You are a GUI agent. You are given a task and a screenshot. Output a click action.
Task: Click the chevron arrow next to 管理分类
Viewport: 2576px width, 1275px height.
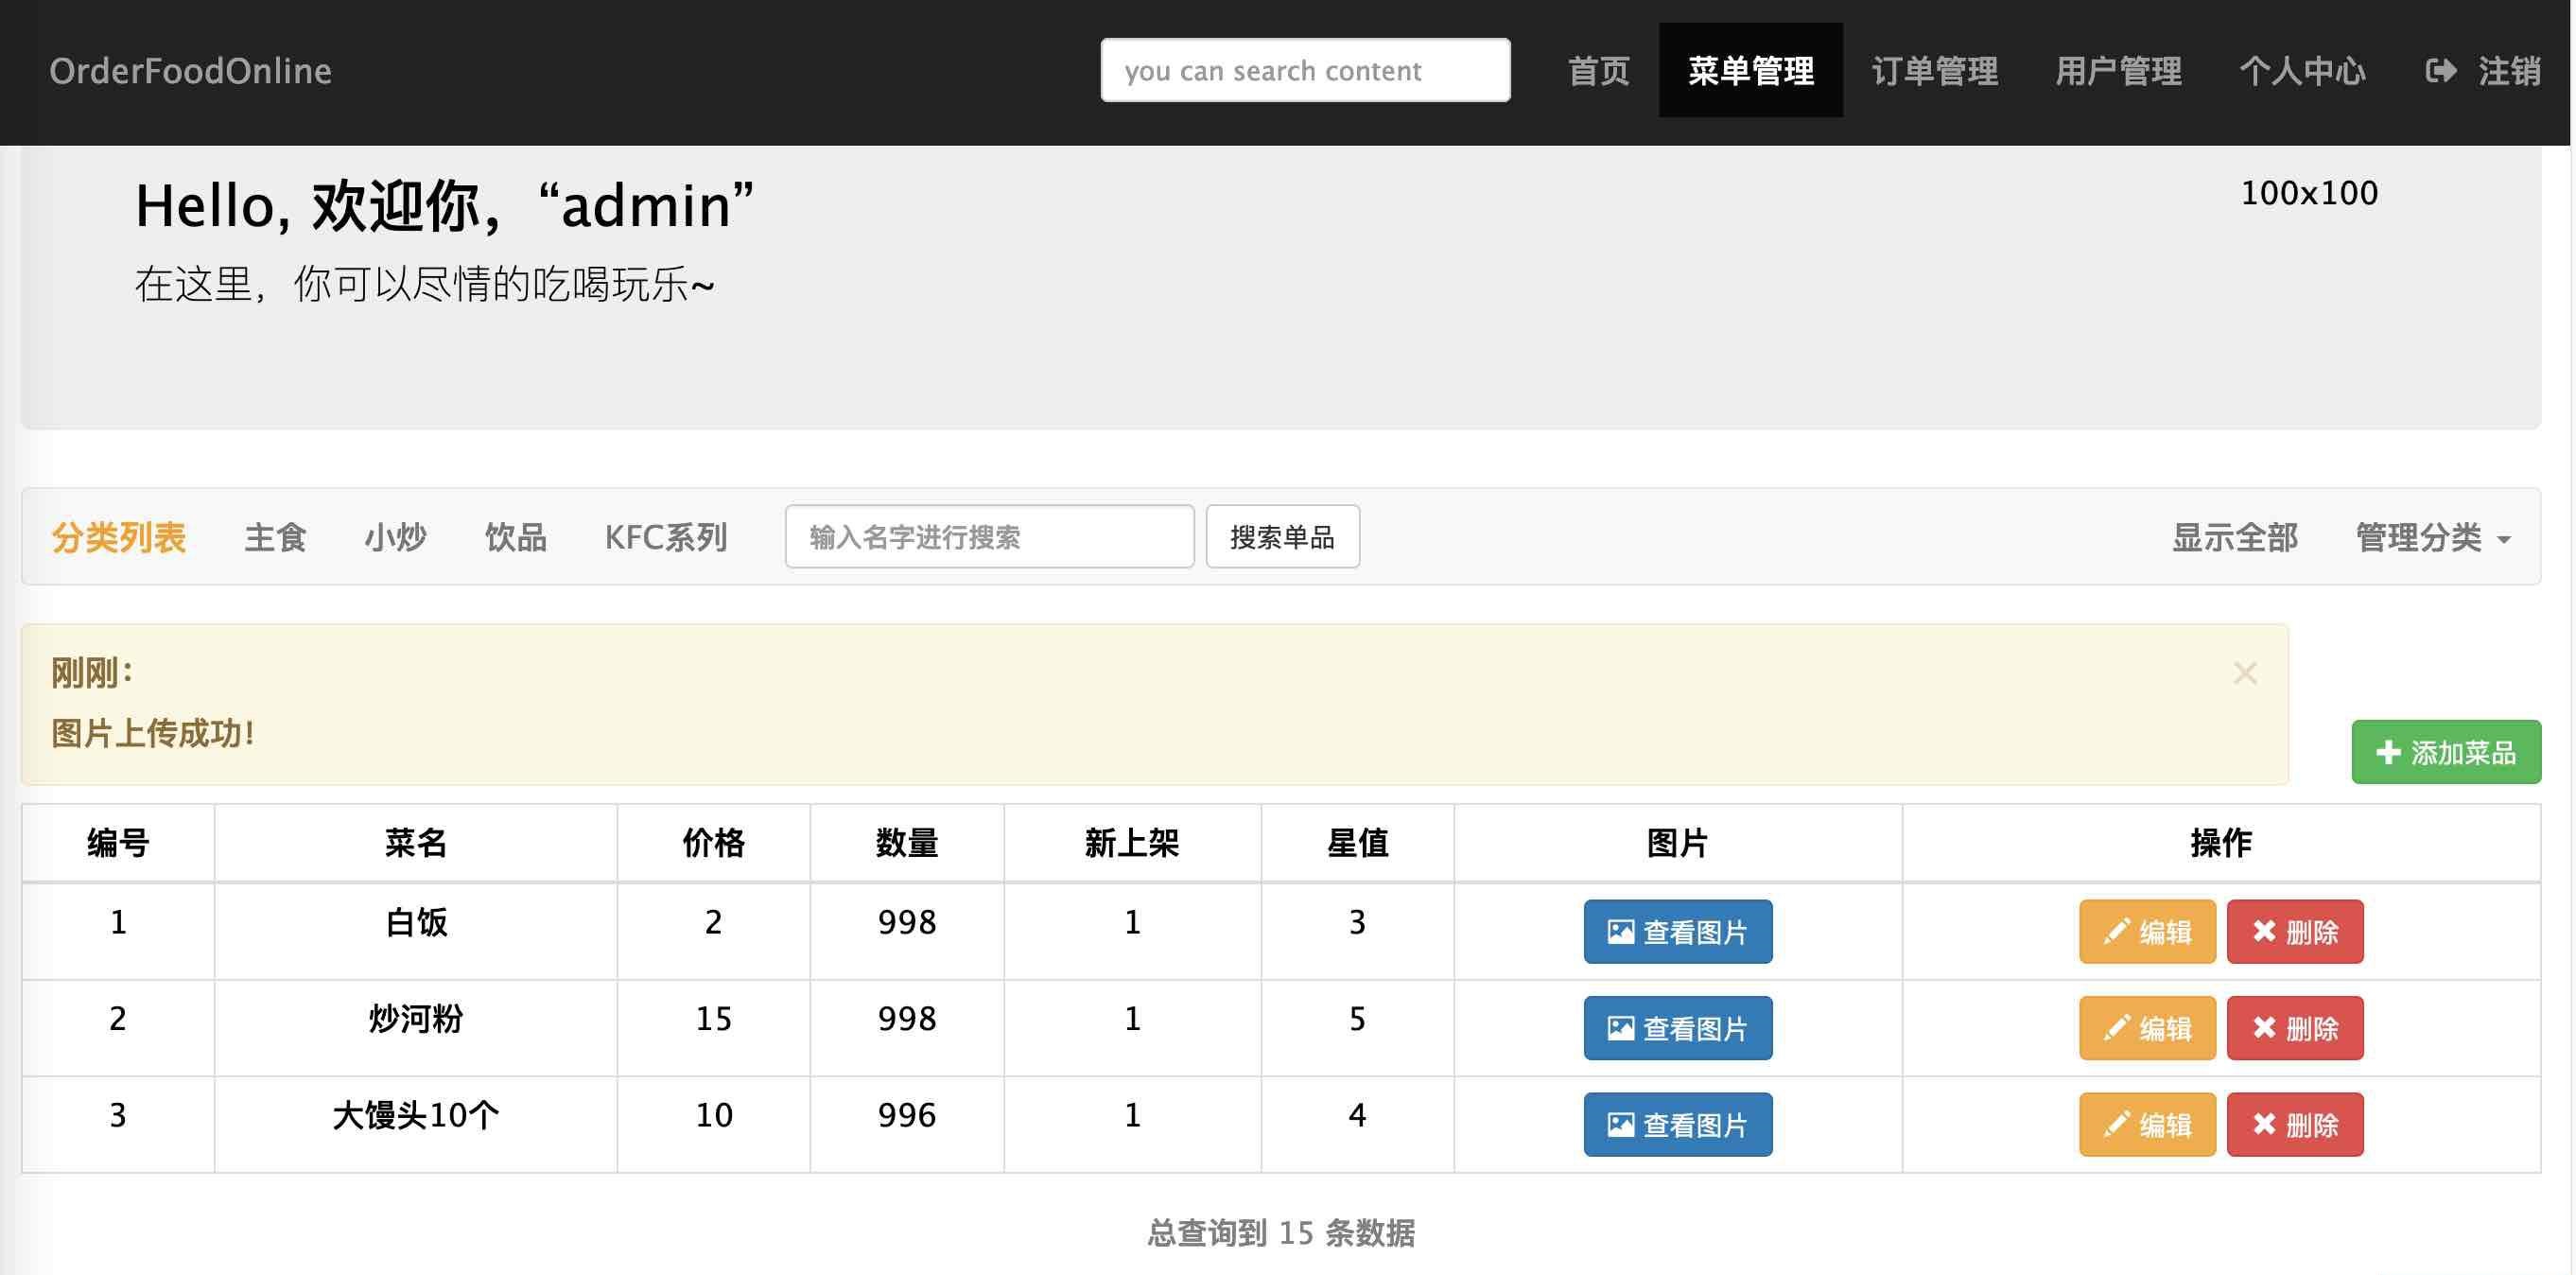coord(2505,540)
